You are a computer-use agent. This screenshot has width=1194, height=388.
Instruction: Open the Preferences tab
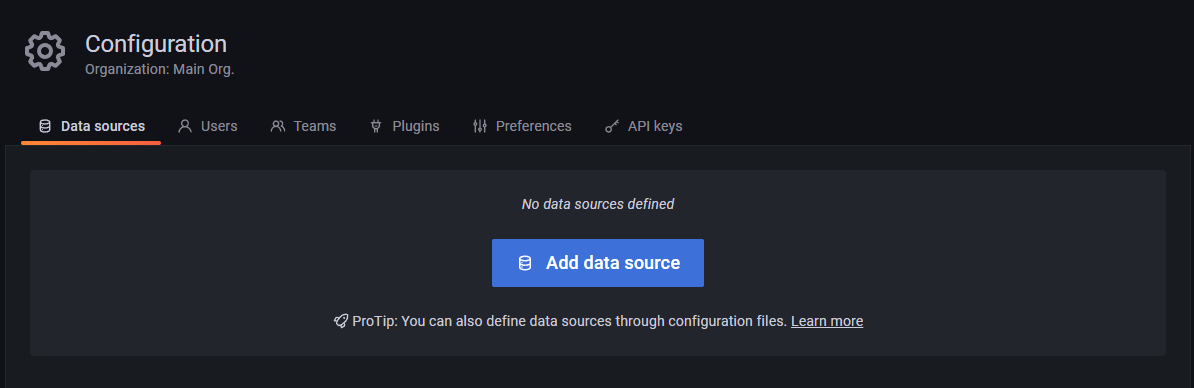coord(522,126)
